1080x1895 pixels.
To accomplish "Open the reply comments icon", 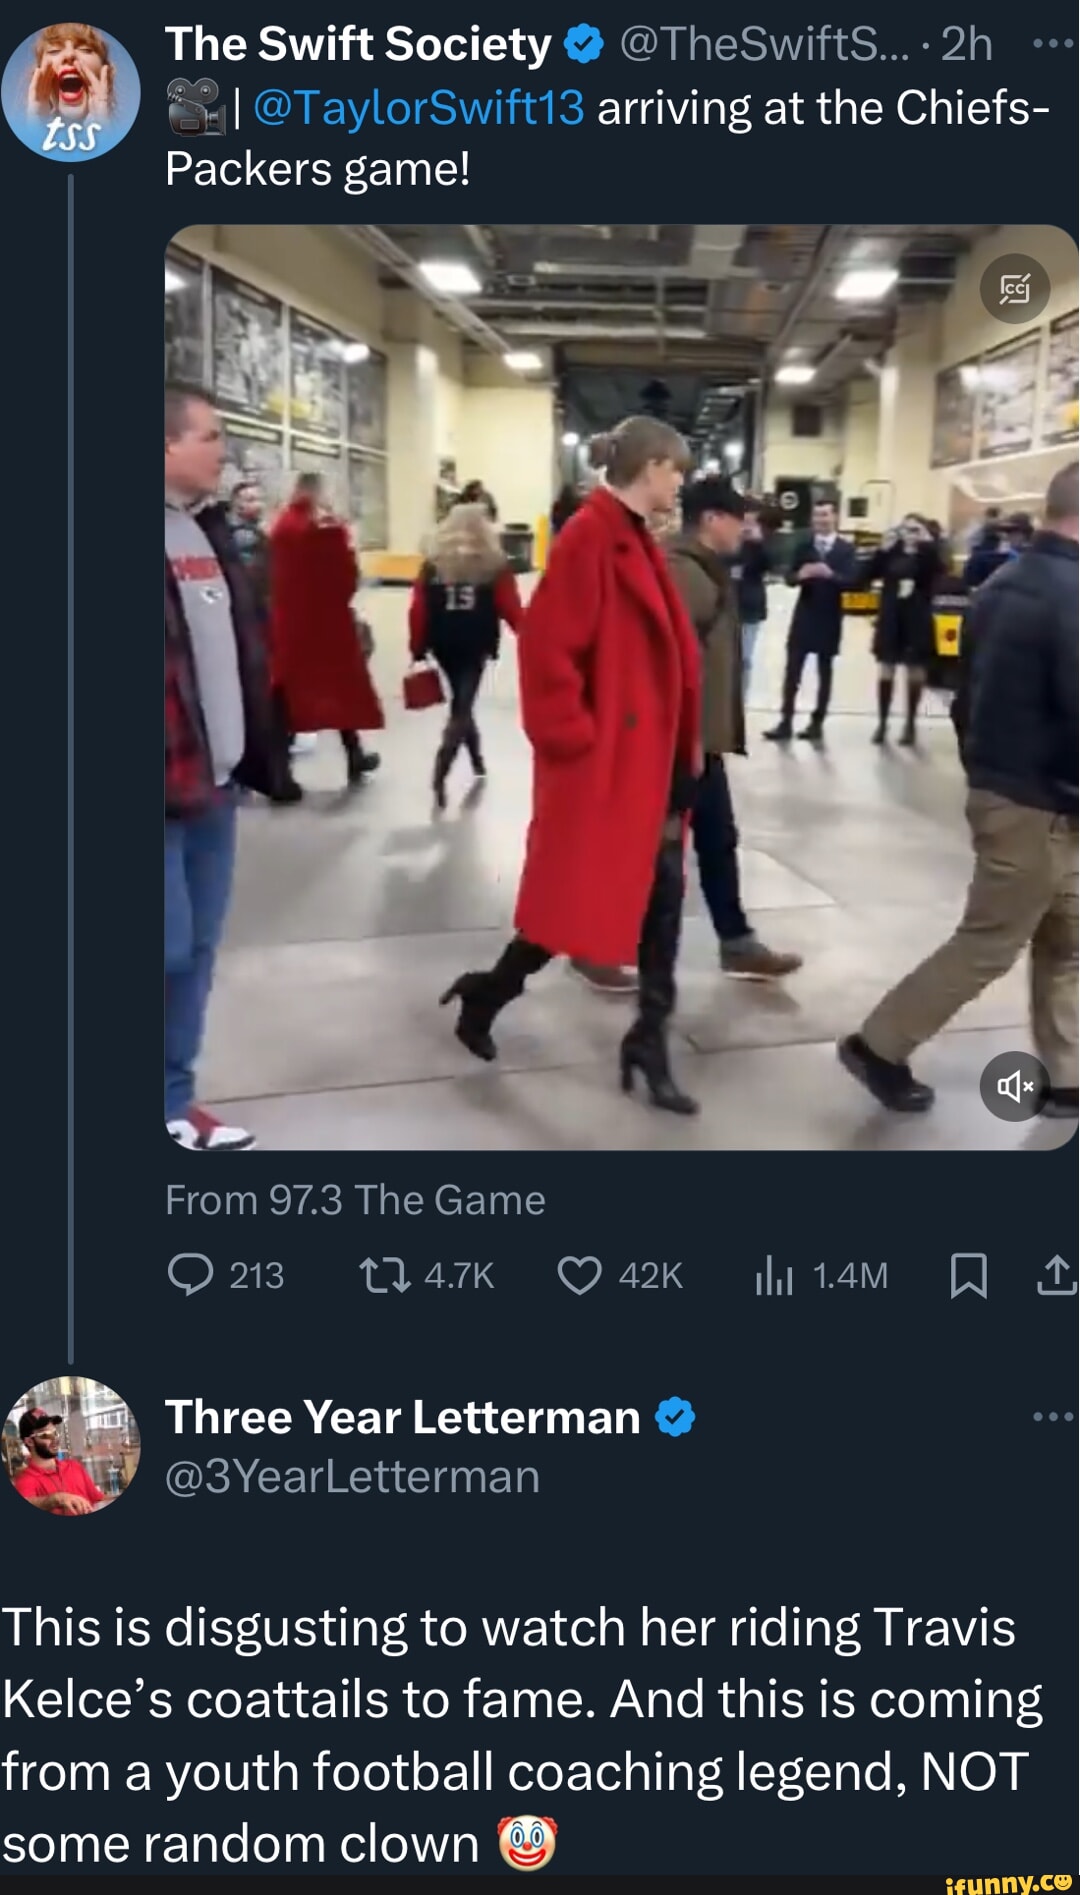I will [x=190, y=1275].
